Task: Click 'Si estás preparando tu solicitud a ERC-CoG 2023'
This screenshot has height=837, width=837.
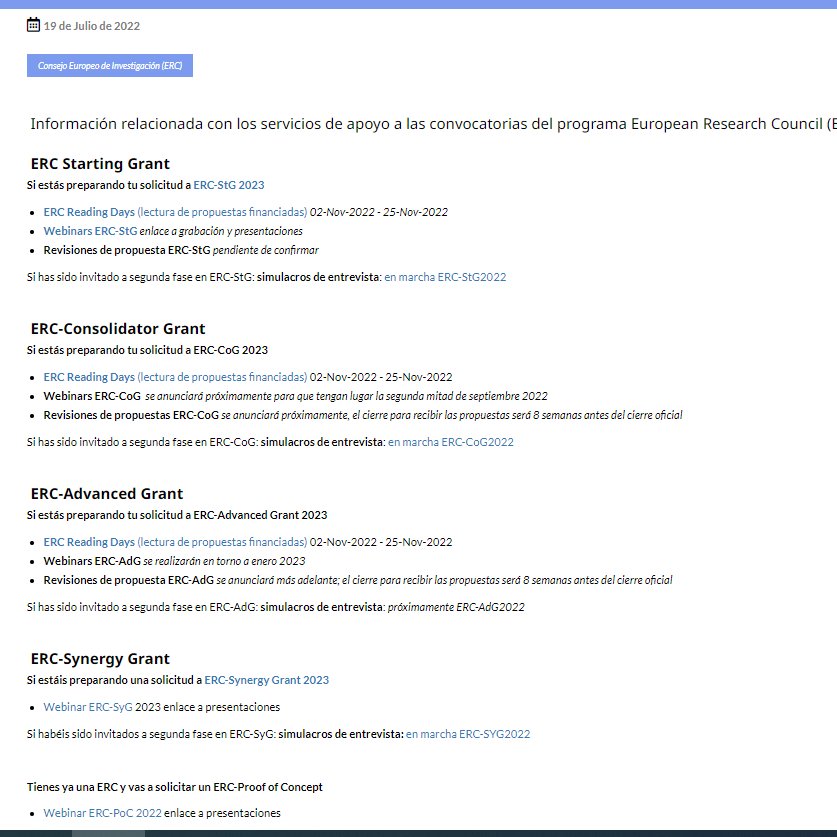Action: tap(147, 350)
